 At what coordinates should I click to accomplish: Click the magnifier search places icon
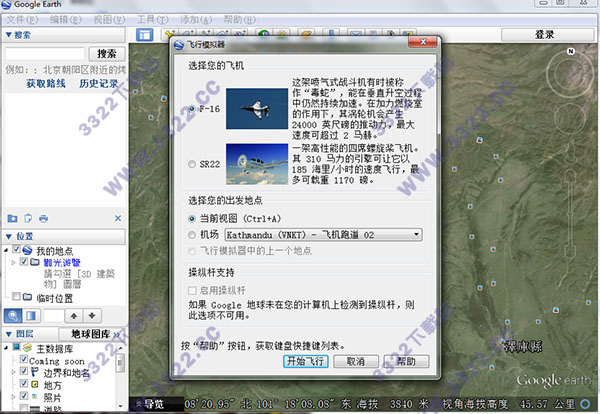(13, 316)
